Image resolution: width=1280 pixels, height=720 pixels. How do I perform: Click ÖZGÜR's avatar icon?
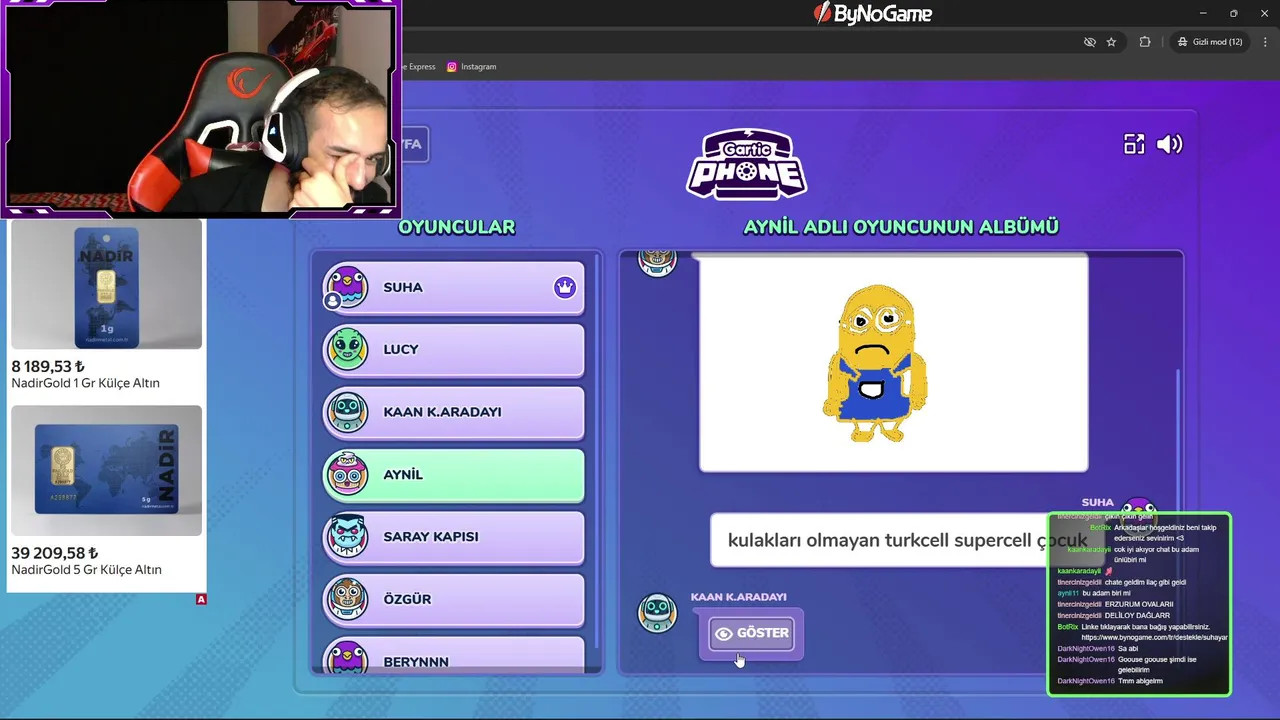pyautogui.click(x=347, y=599)
